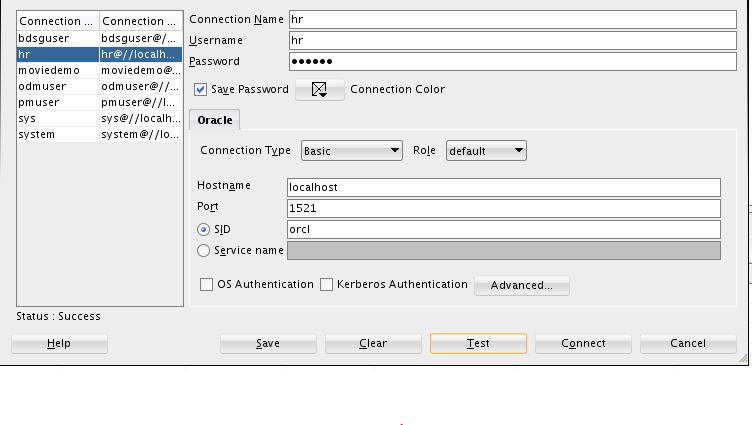Cancel the connection dialog
Image resolution: width=752 pixels, height=425 pixels.
coord(688,343)
